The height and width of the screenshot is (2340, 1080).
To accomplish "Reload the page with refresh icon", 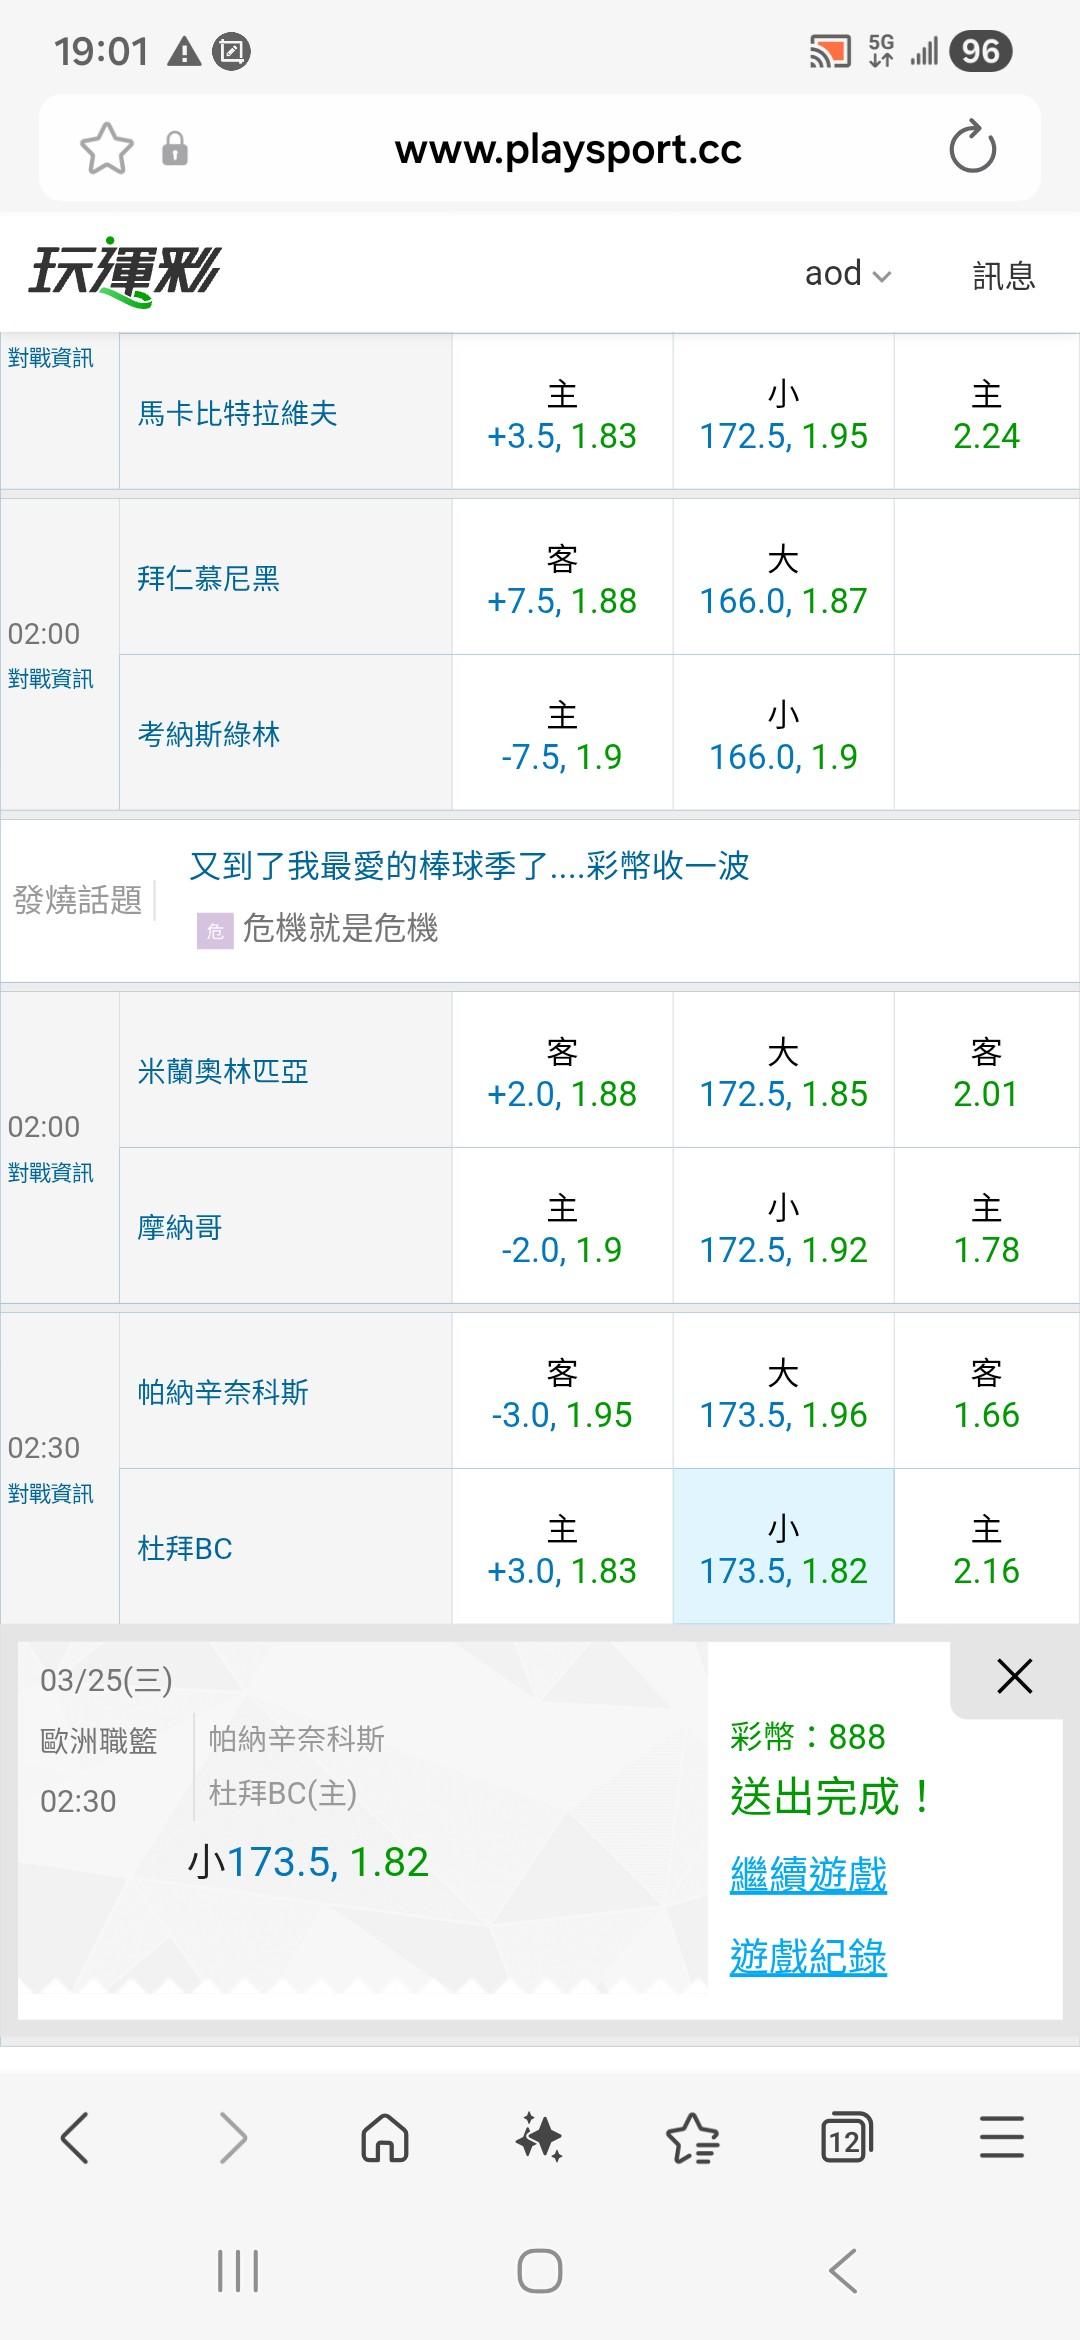I will (972, 148).
